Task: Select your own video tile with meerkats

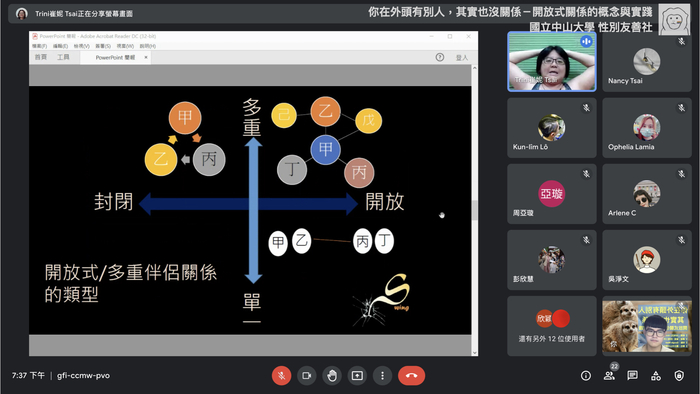Action: 647,326
